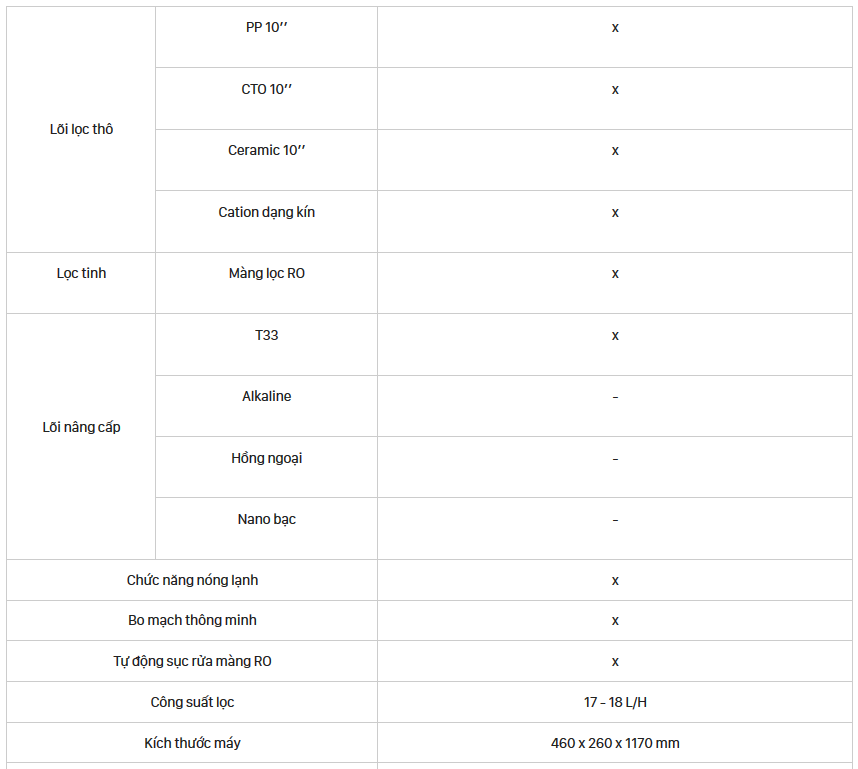
Task: Click the 'Nano bạc' cell
Action: (266, 529)
